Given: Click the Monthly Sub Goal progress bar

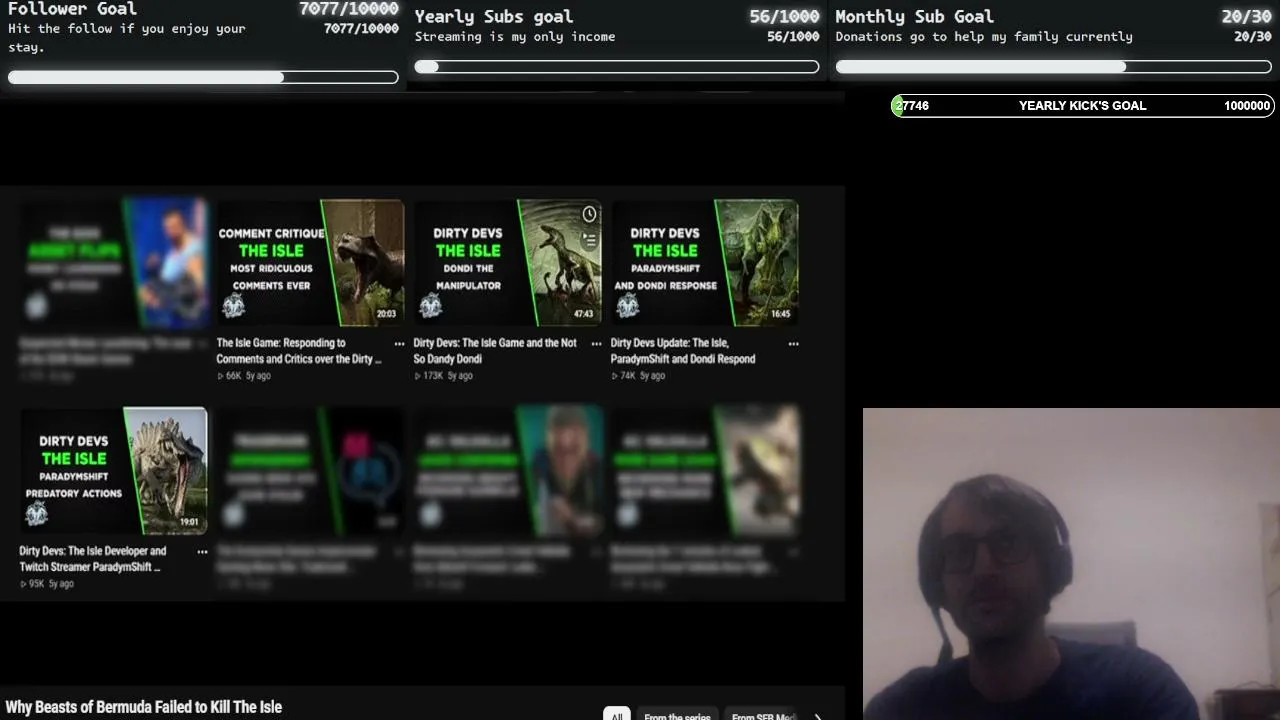Looking at the screenshot, I should pos(1054,67).
